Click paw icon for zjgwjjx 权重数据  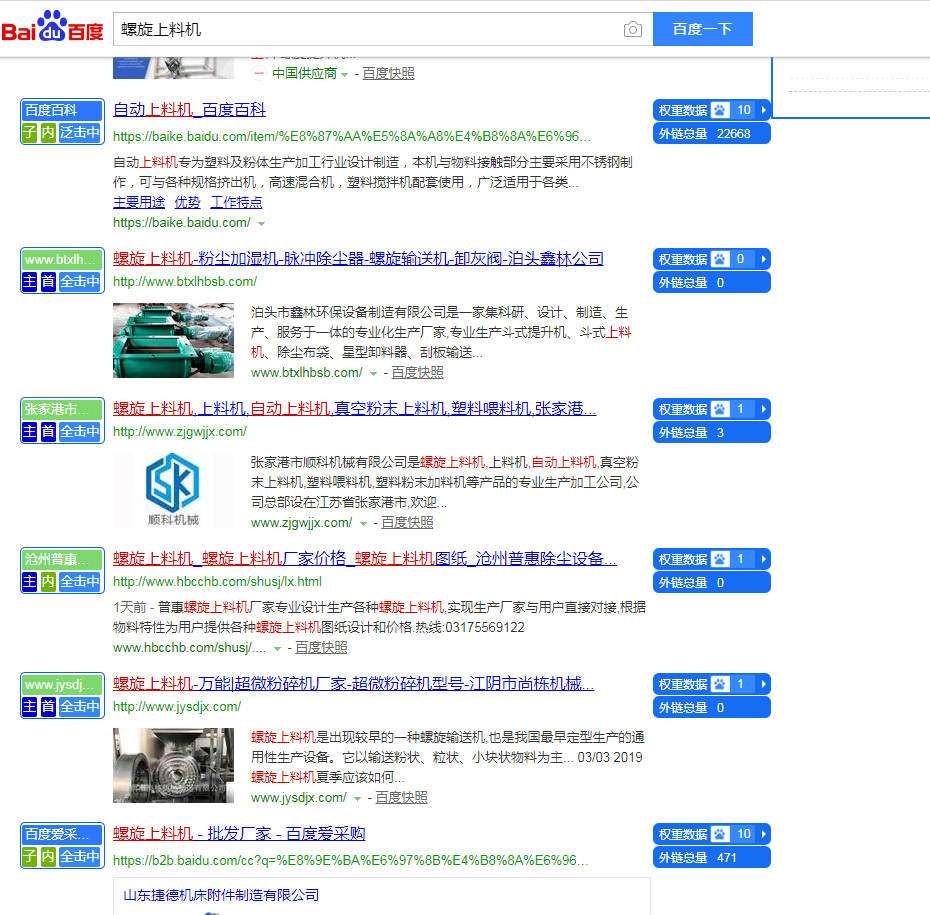tap(720, 409)
